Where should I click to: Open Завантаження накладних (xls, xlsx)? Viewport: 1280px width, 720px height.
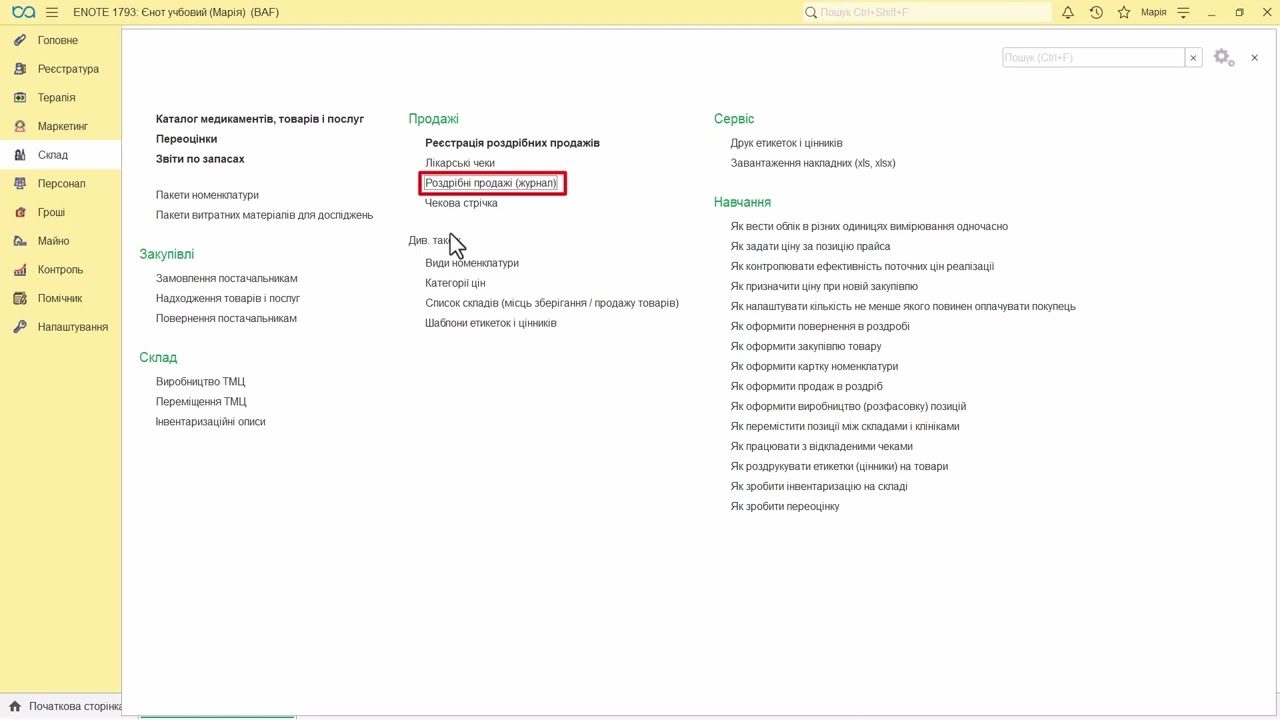pos(813,163)
